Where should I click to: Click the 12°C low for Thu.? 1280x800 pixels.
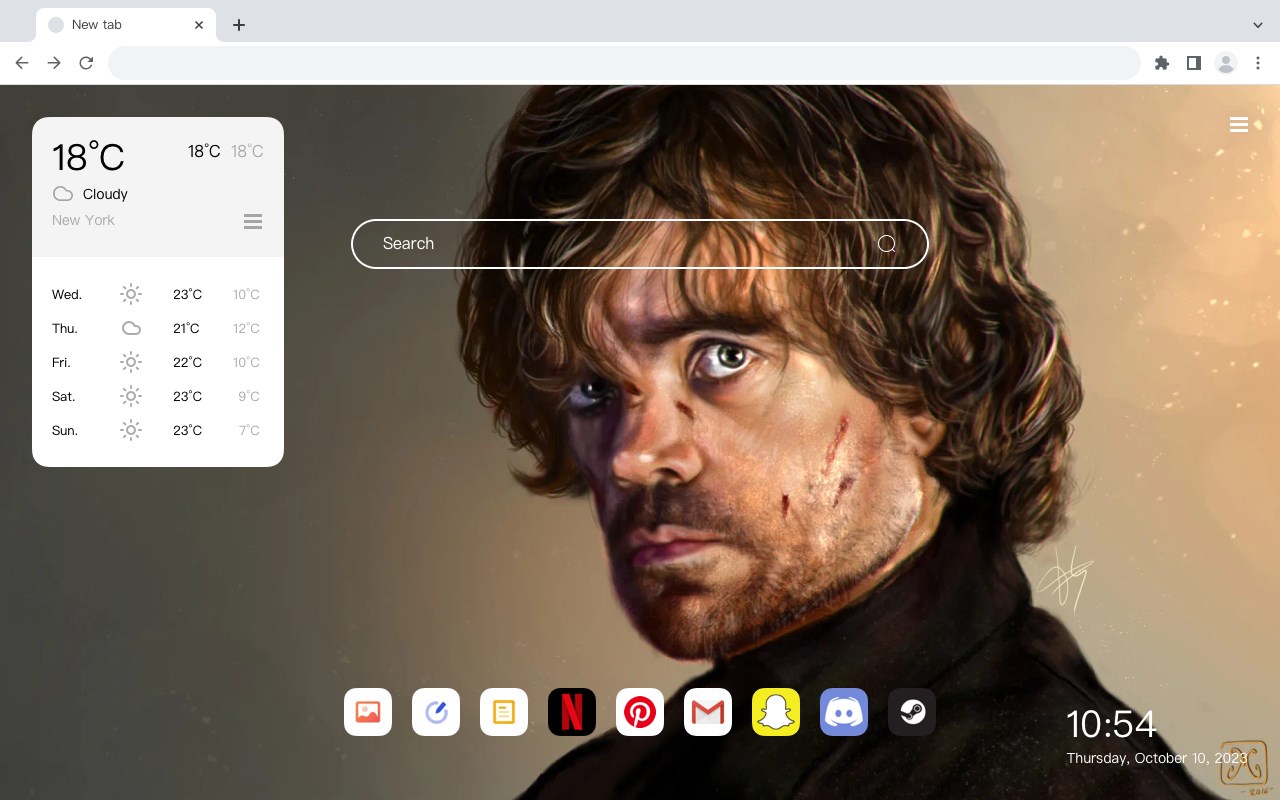(x=246, y=328)
